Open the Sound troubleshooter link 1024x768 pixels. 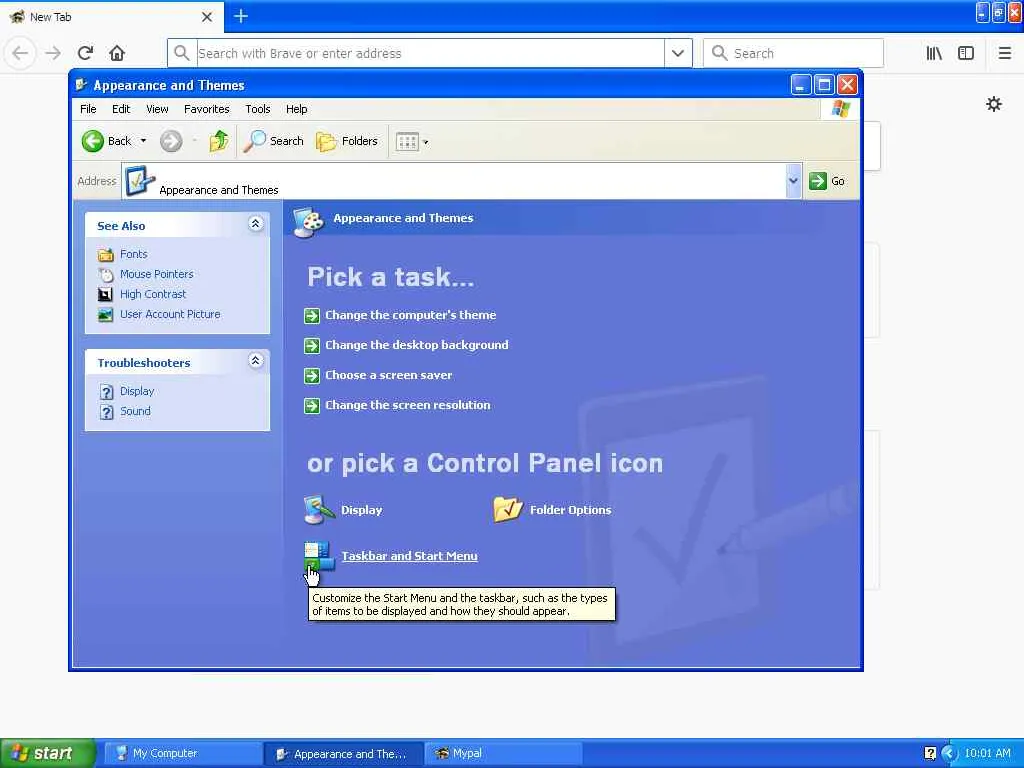pyautogui.click(x=135, y=411)
